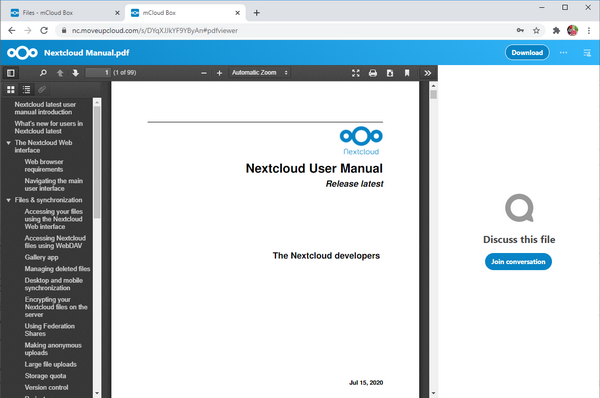
Task: Click the browser address bar URL
Action: [x=155, y=31]
